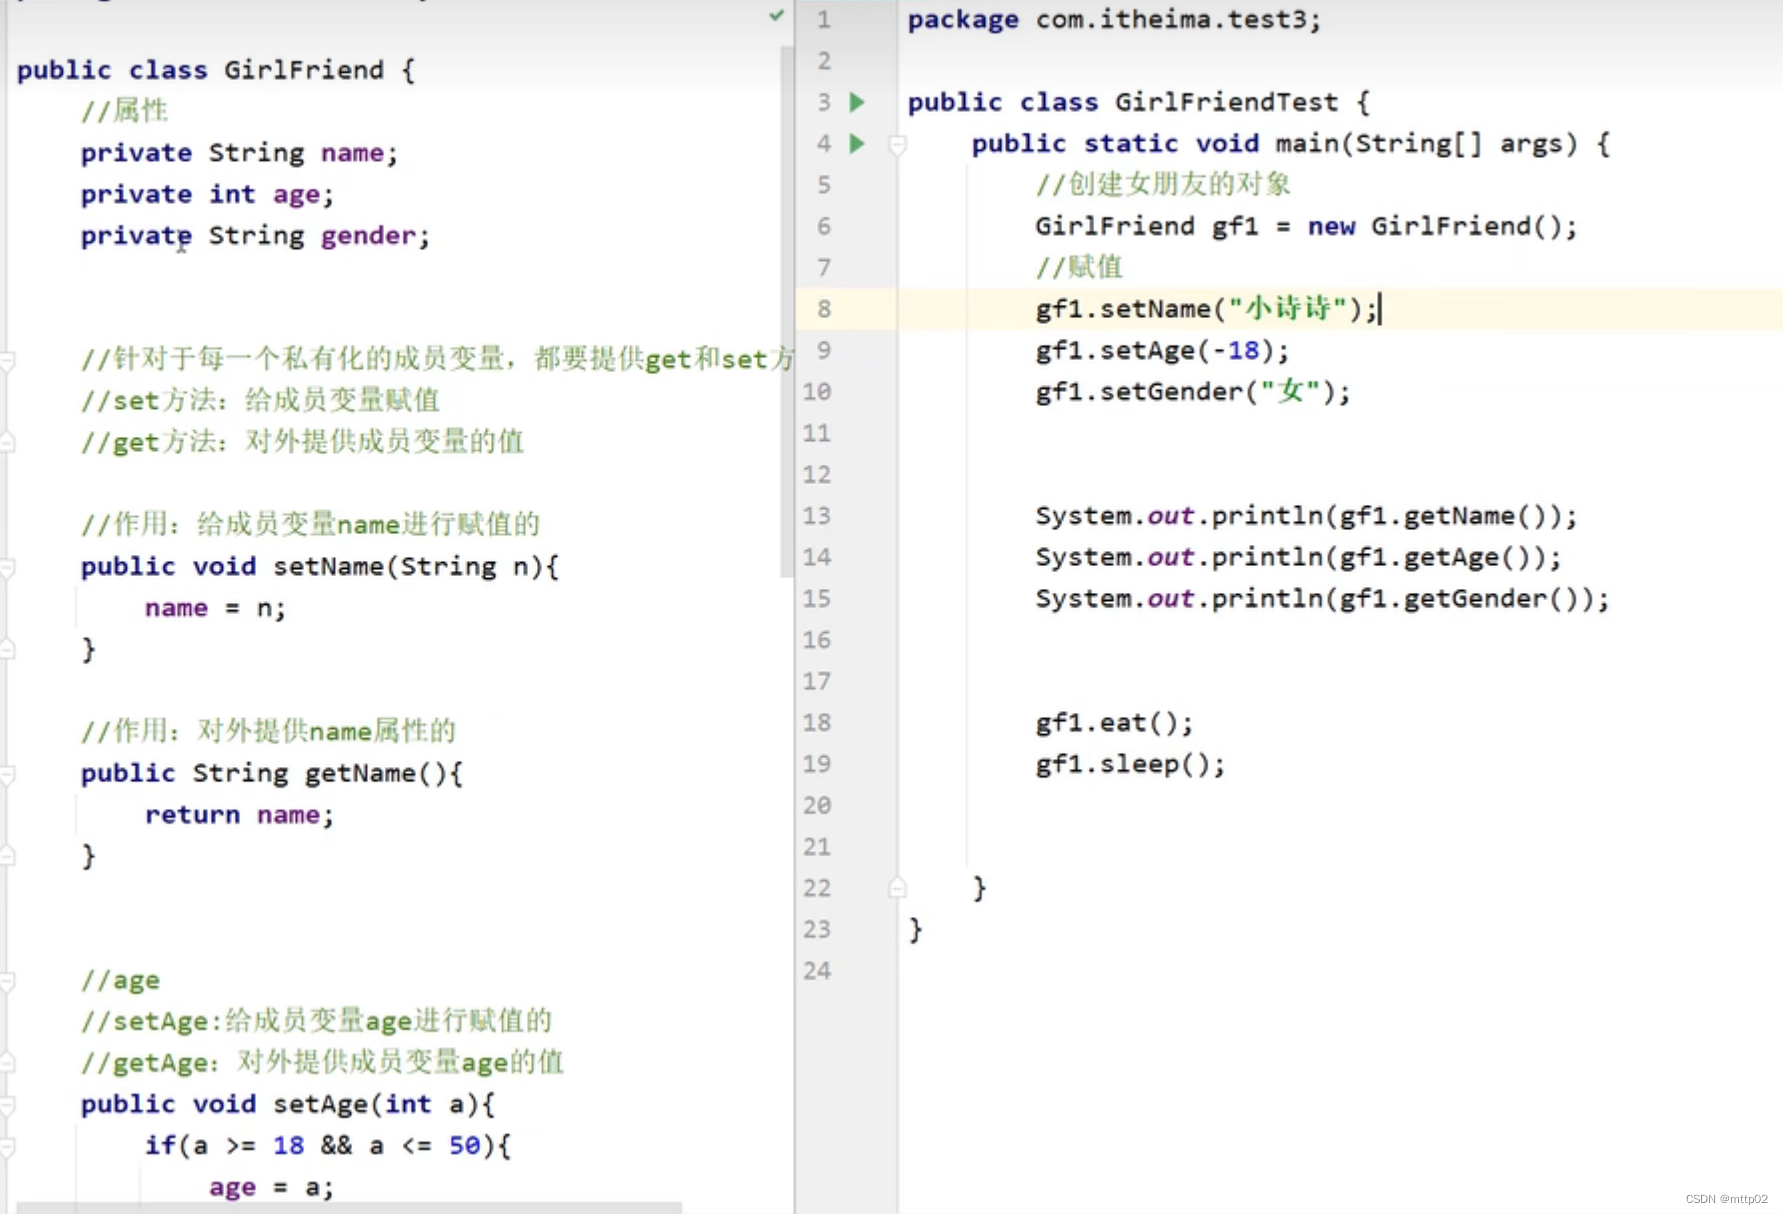Click the 'gf1.setName("小诗诗");' line
The height and width of the screenshot is (1214, 1783).
(1207, 309)
